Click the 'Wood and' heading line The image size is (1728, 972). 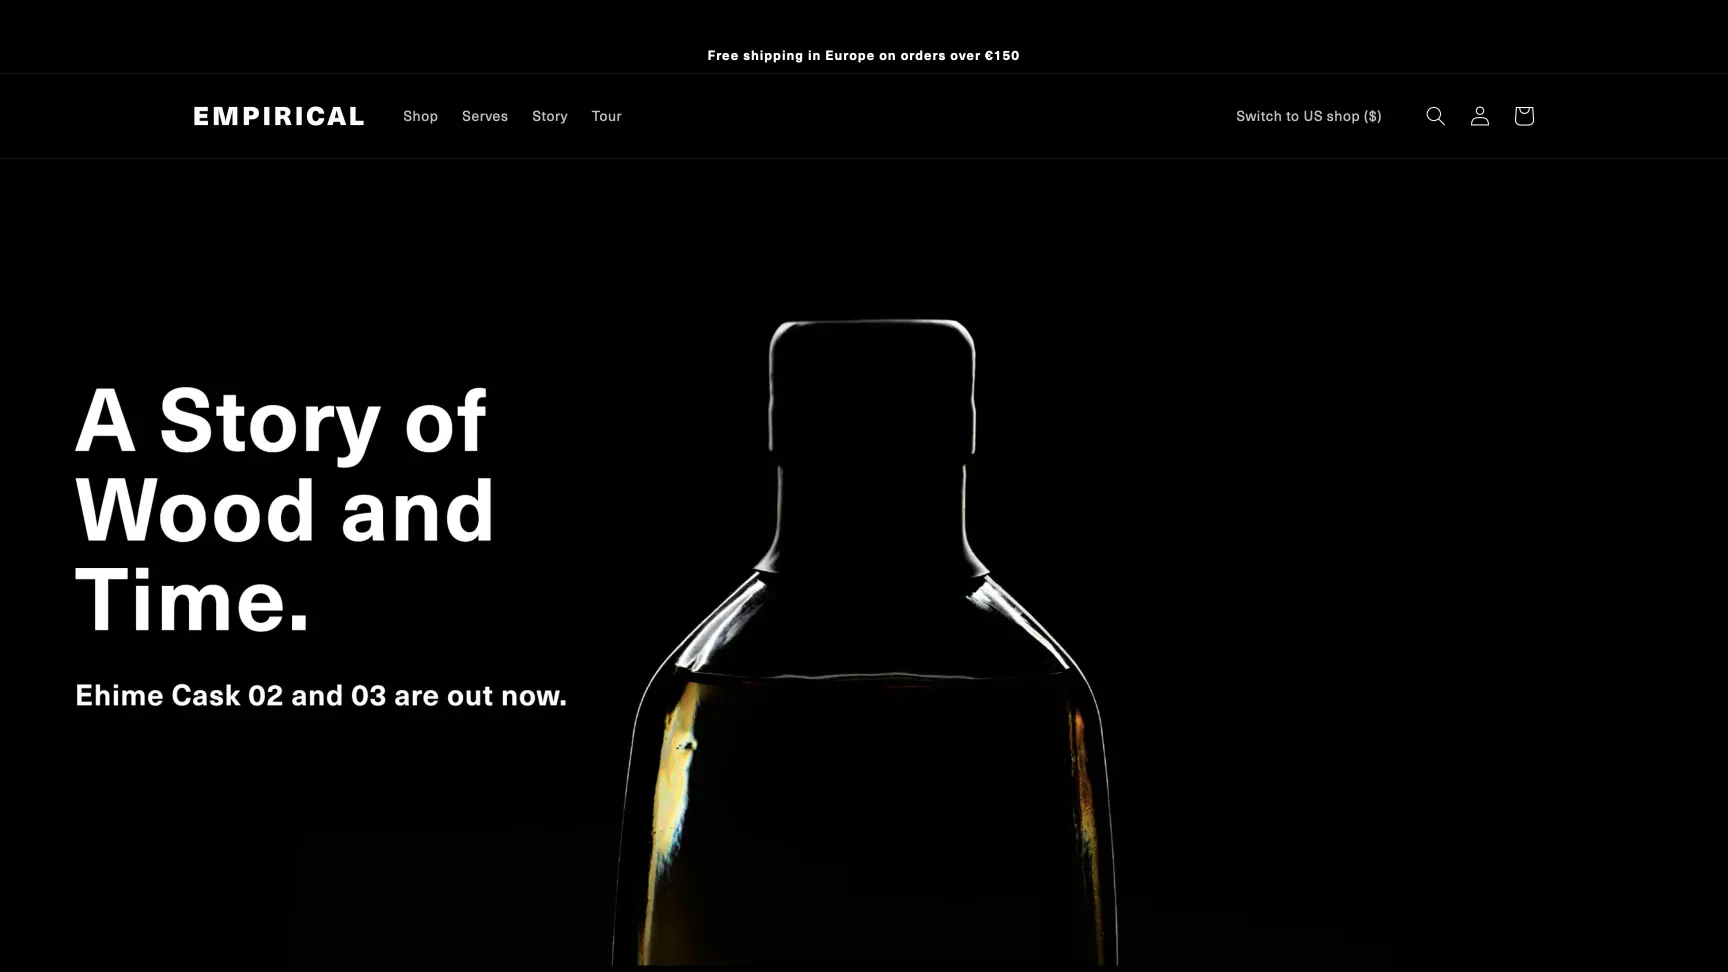[x=285, y=510]
